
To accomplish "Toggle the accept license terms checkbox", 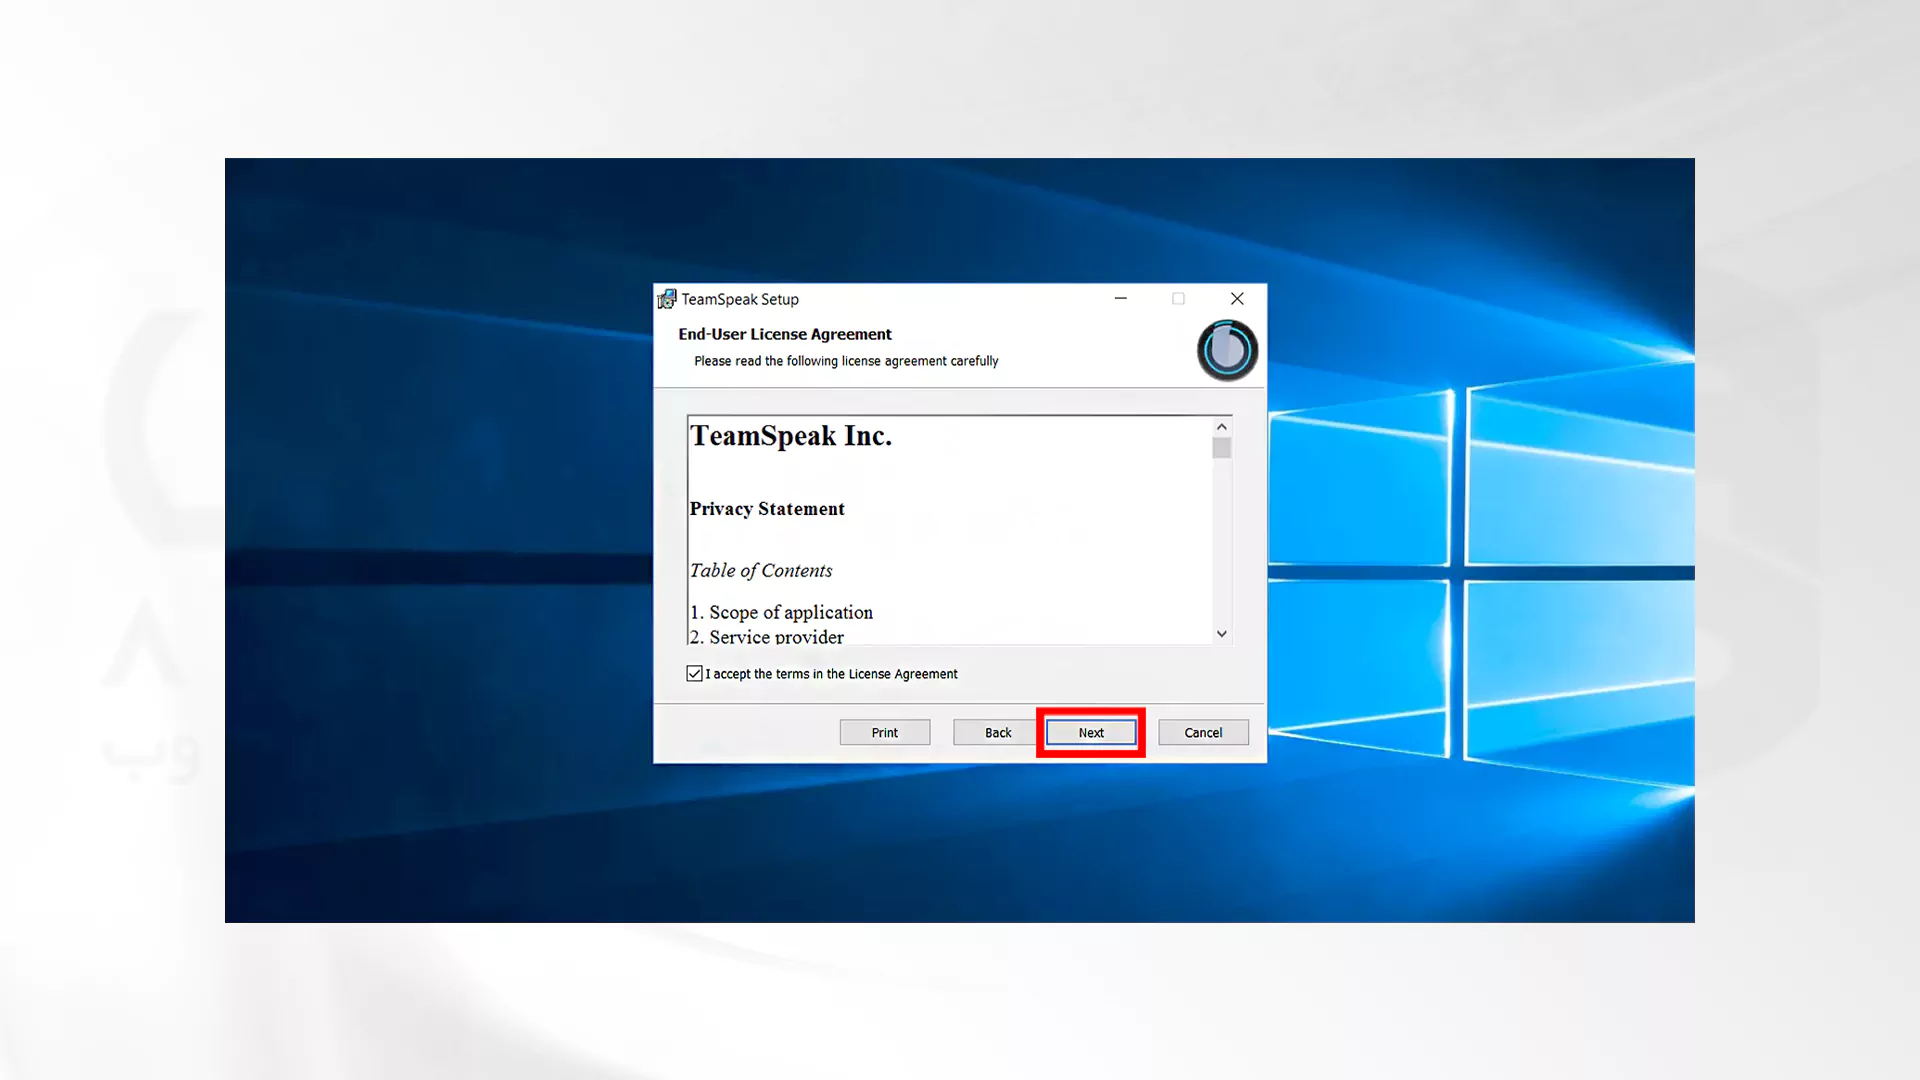I will pos(695,674).
